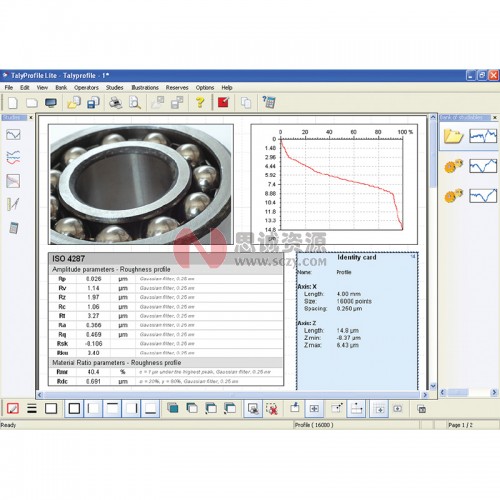
Task: Click the yellow question mark help icon
Action: point(200,102)
